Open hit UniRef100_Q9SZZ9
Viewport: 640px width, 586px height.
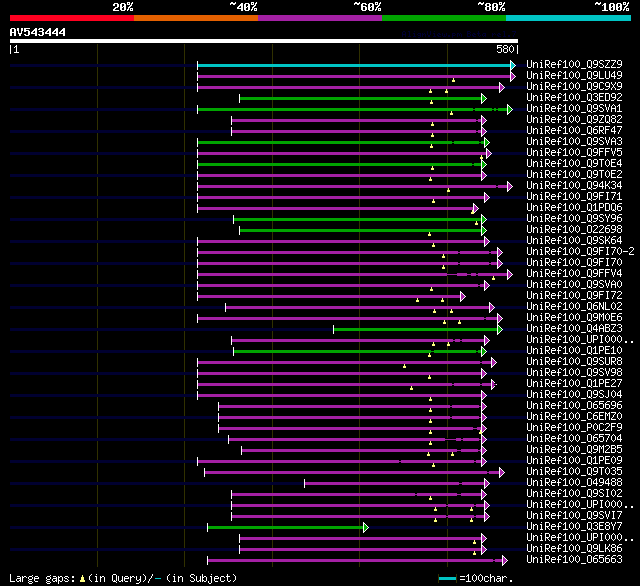(574, 64)
